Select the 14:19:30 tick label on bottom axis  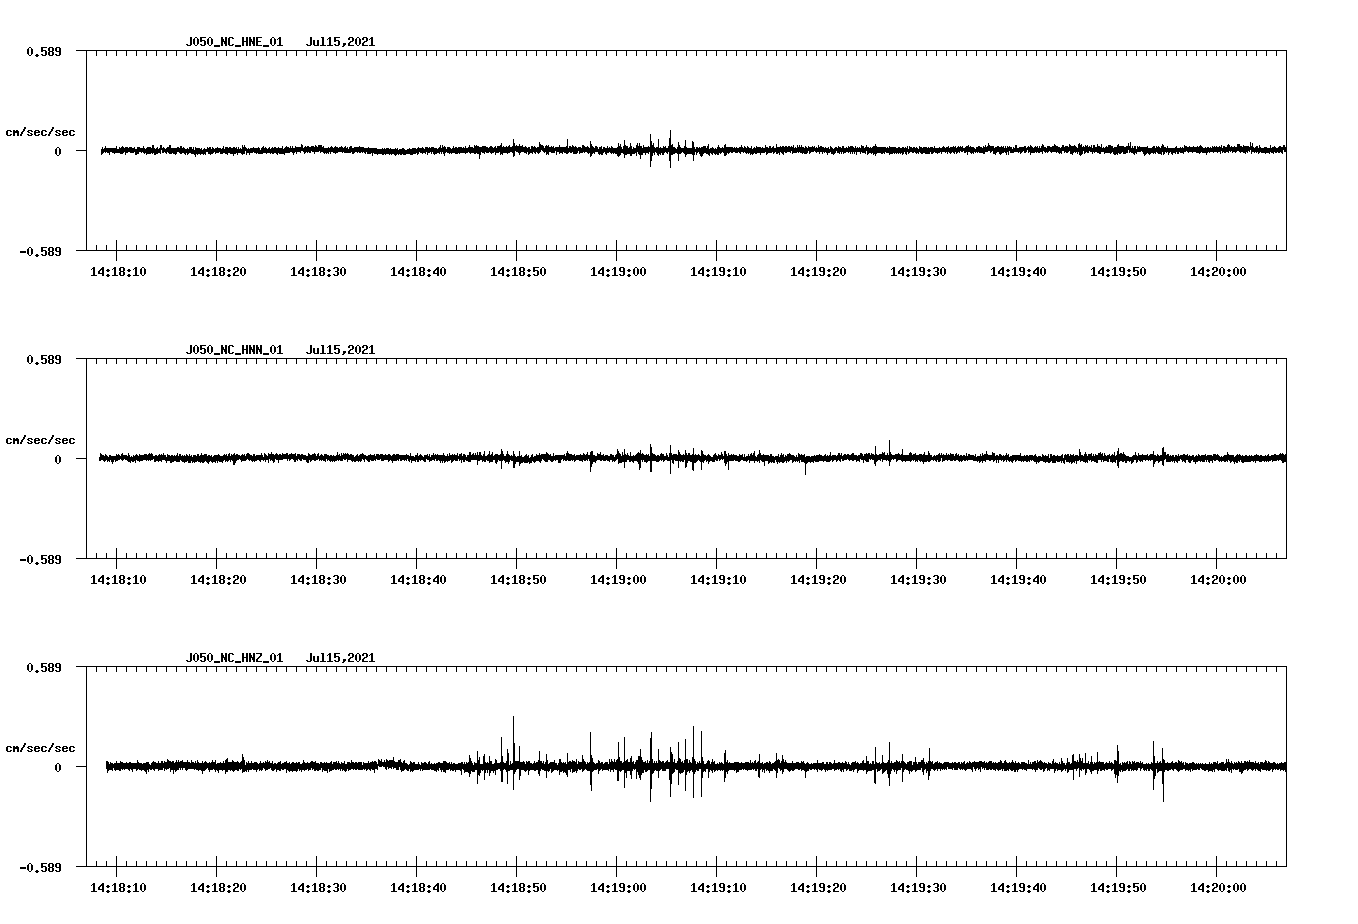click(x=918, y=884)
